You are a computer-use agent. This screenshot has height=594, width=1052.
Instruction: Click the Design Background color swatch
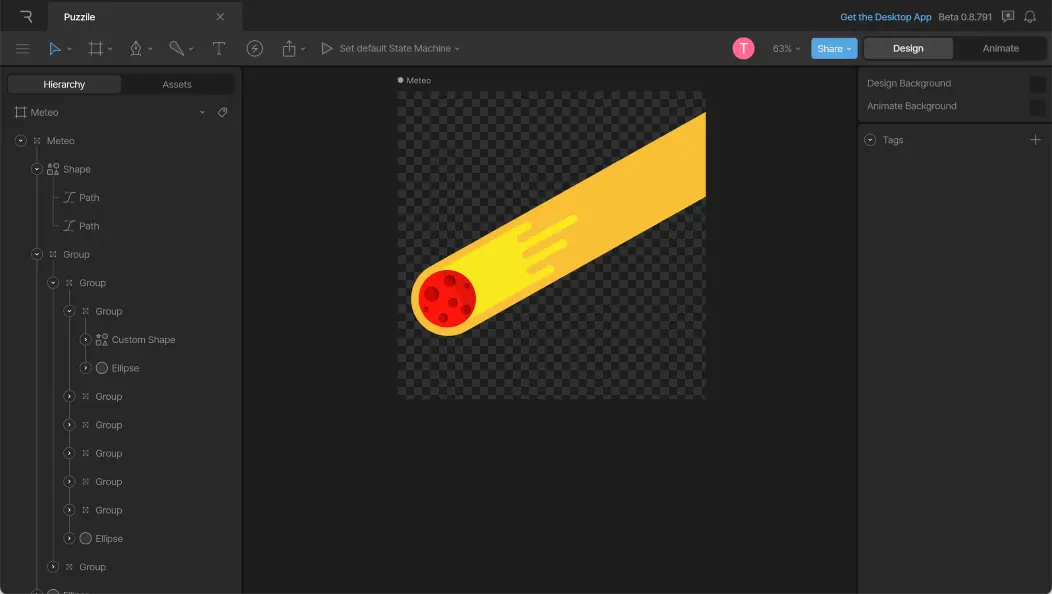1036,83
